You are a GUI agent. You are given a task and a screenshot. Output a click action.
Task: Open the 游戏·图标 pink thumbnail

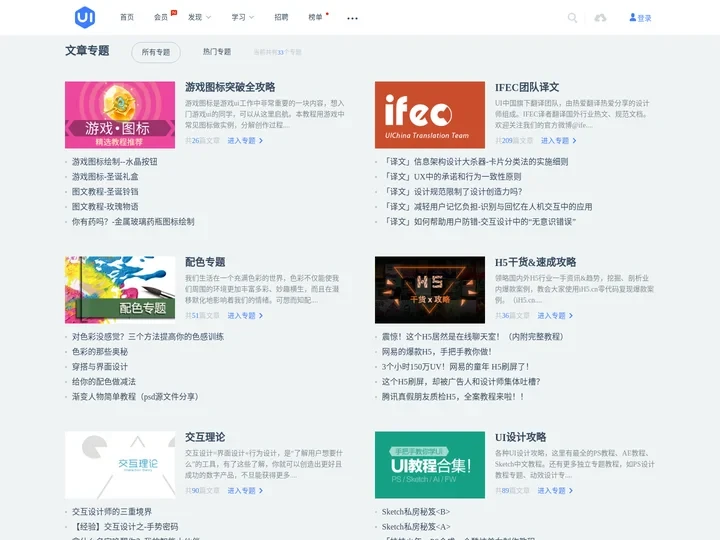tap(120, 115)
